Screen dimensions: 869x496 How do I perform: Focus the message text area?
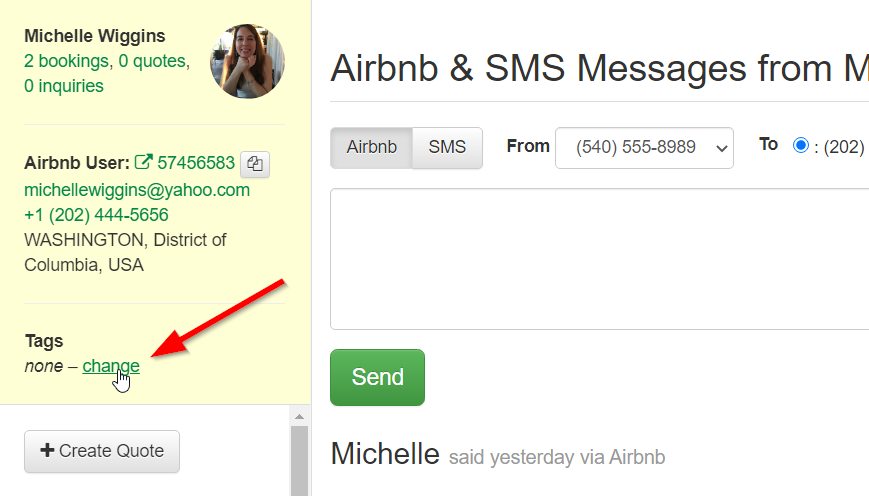600,259
